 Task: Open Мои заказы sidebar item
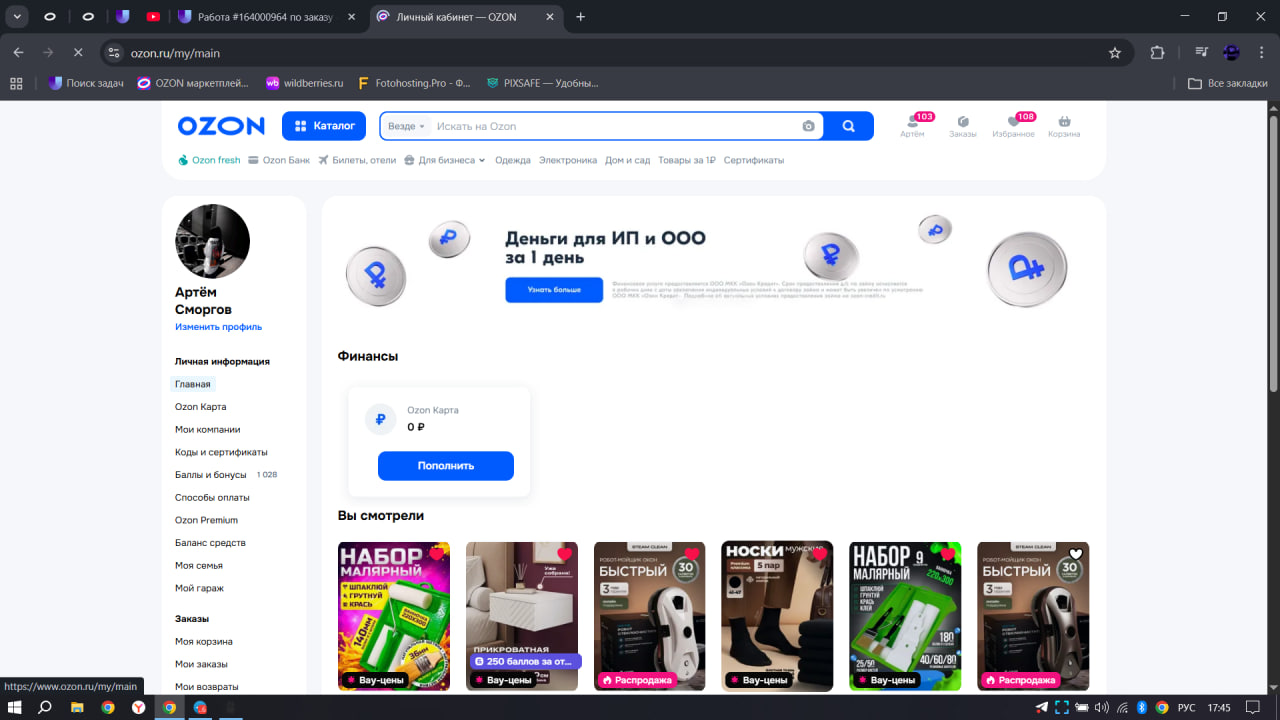coord(201,664)
